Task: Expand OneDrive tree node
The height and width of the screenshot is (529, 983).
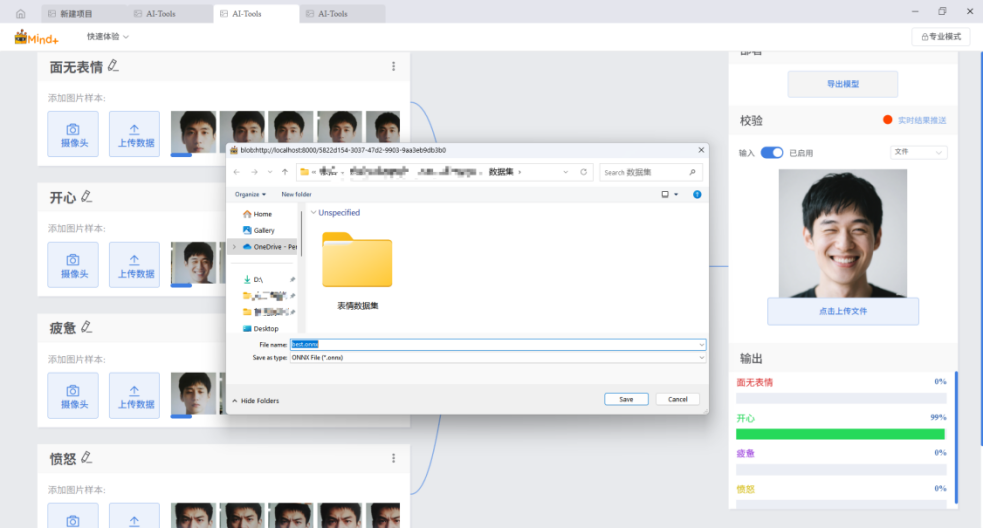Action: 234,247
